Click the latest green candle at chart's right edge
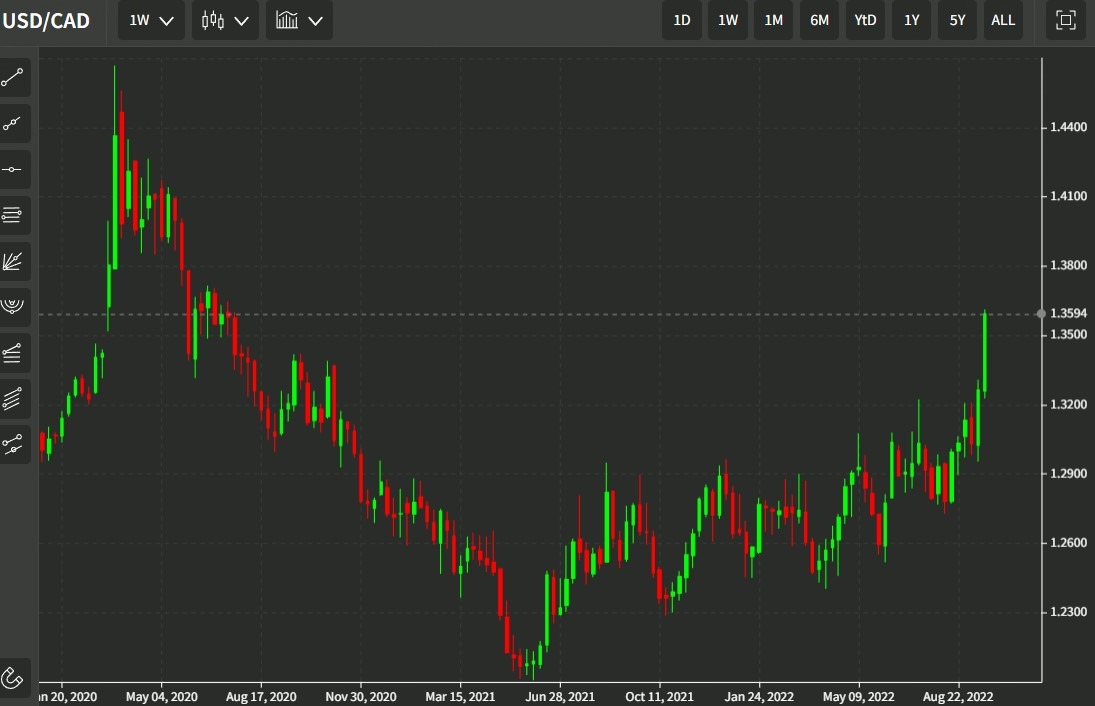The width and height of the screenshot is (1095, 706). [x=985, y=353]
